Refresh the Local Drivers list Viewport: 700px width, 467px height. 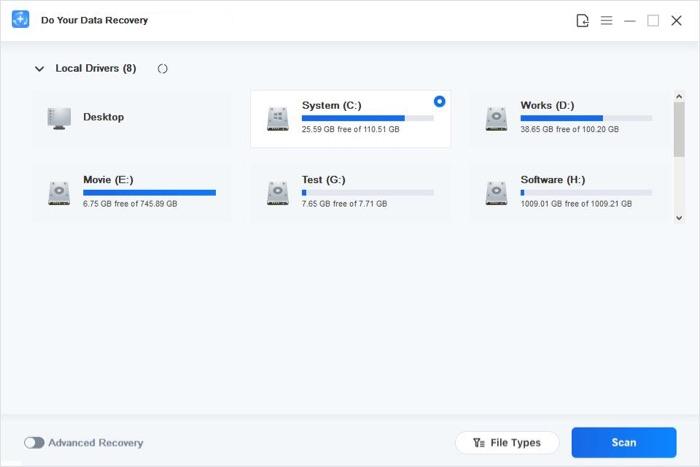162,69
